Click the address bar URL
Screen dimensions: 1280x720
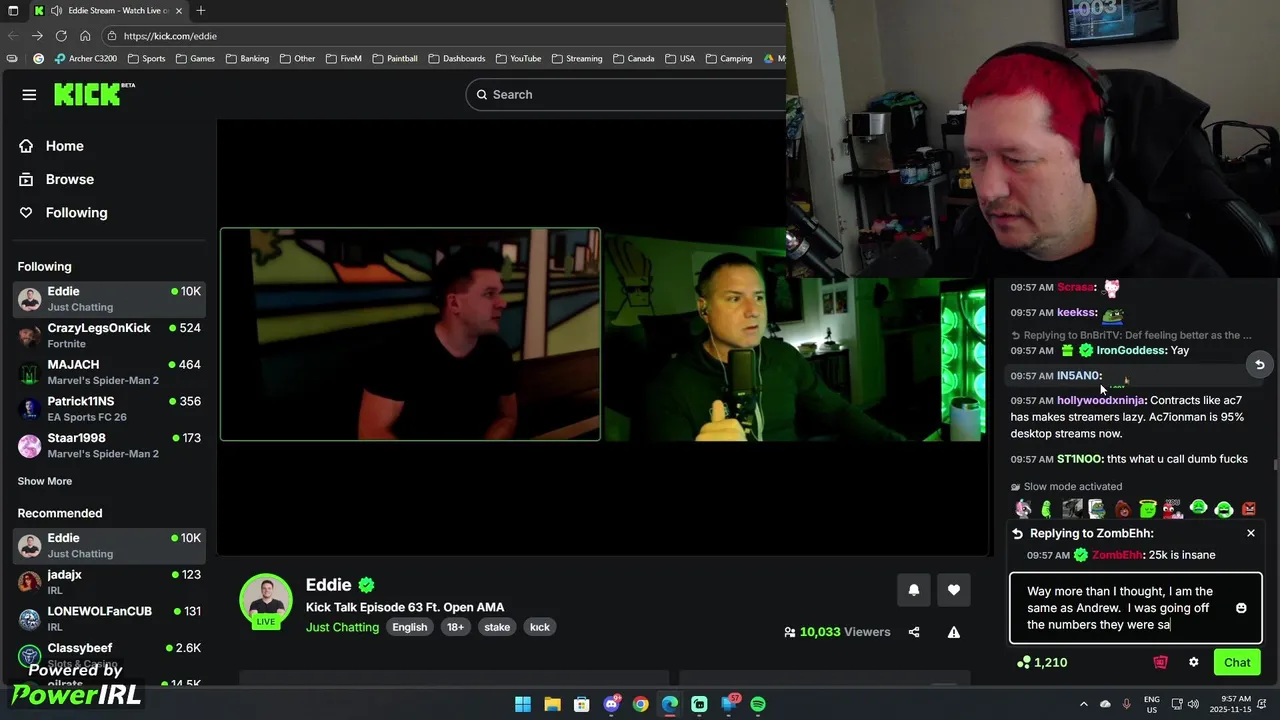tap(170, 36)
